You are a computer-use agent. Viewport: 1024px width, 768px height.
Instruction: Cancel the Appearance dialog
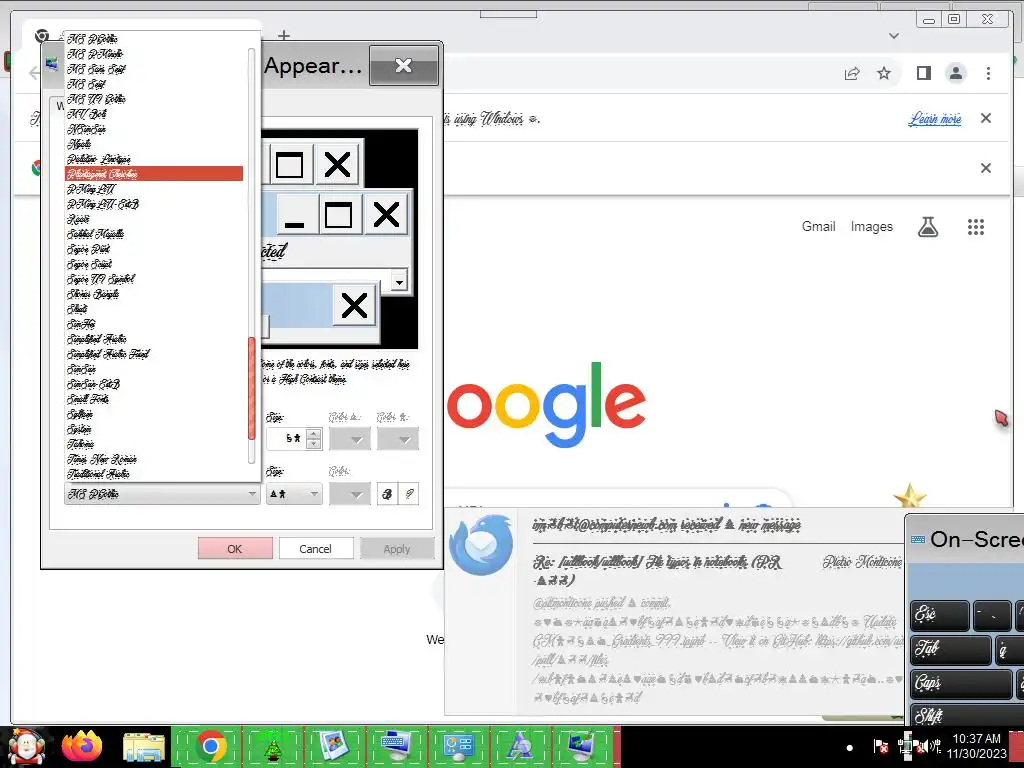(x=315, y=549)
